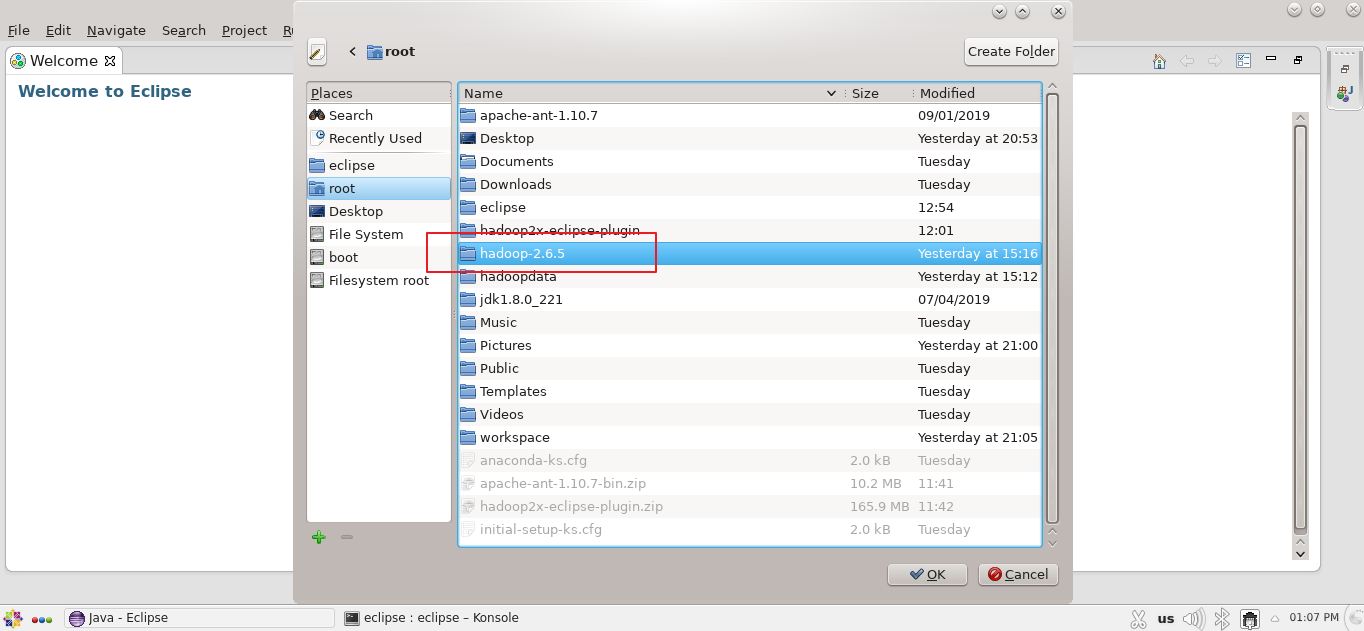Select the Templates folder

(x=750, y=391)
